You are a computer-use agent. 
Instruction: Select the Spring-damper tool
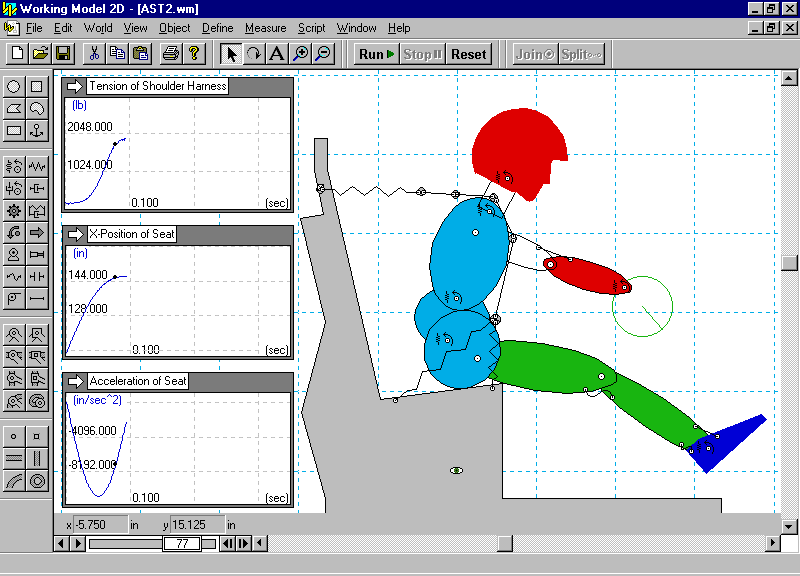coord(37,211)
